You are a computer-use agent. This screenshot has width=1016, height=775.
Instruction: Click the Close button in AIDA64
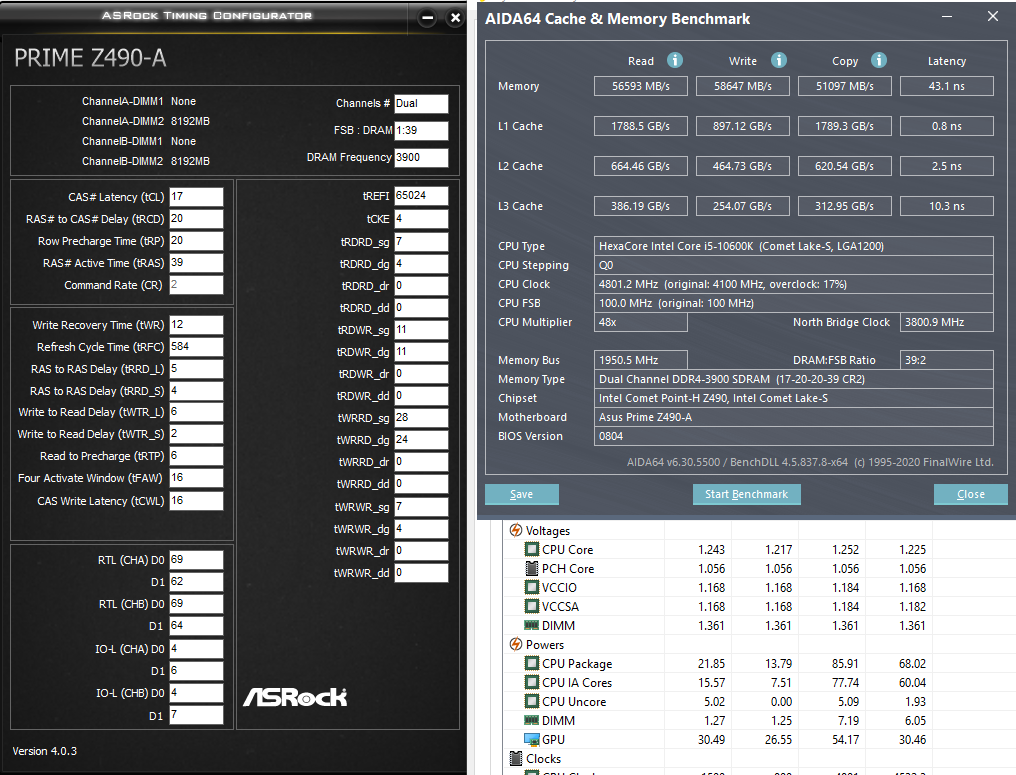tap(971, 494)
